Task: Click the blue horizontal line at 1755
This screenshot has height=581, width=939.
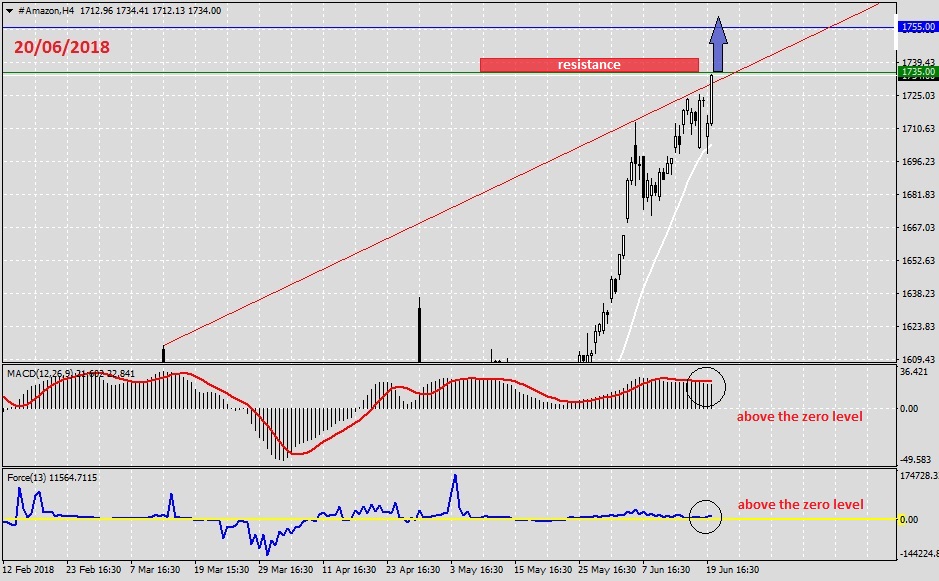Action: (300, 27)
